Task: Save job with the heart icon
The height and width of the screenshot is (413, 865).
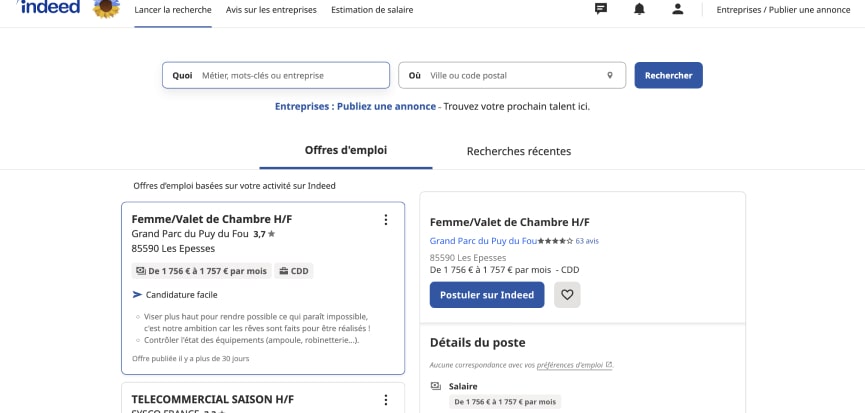Action: pos(567,295)
